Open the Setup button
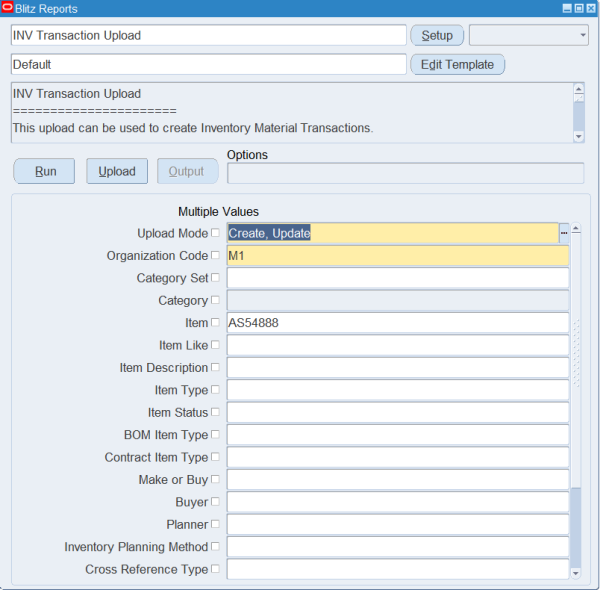Image resolution: width=600 pixels, height=590 pixels. pyautogui.click(x=437, y=35)
